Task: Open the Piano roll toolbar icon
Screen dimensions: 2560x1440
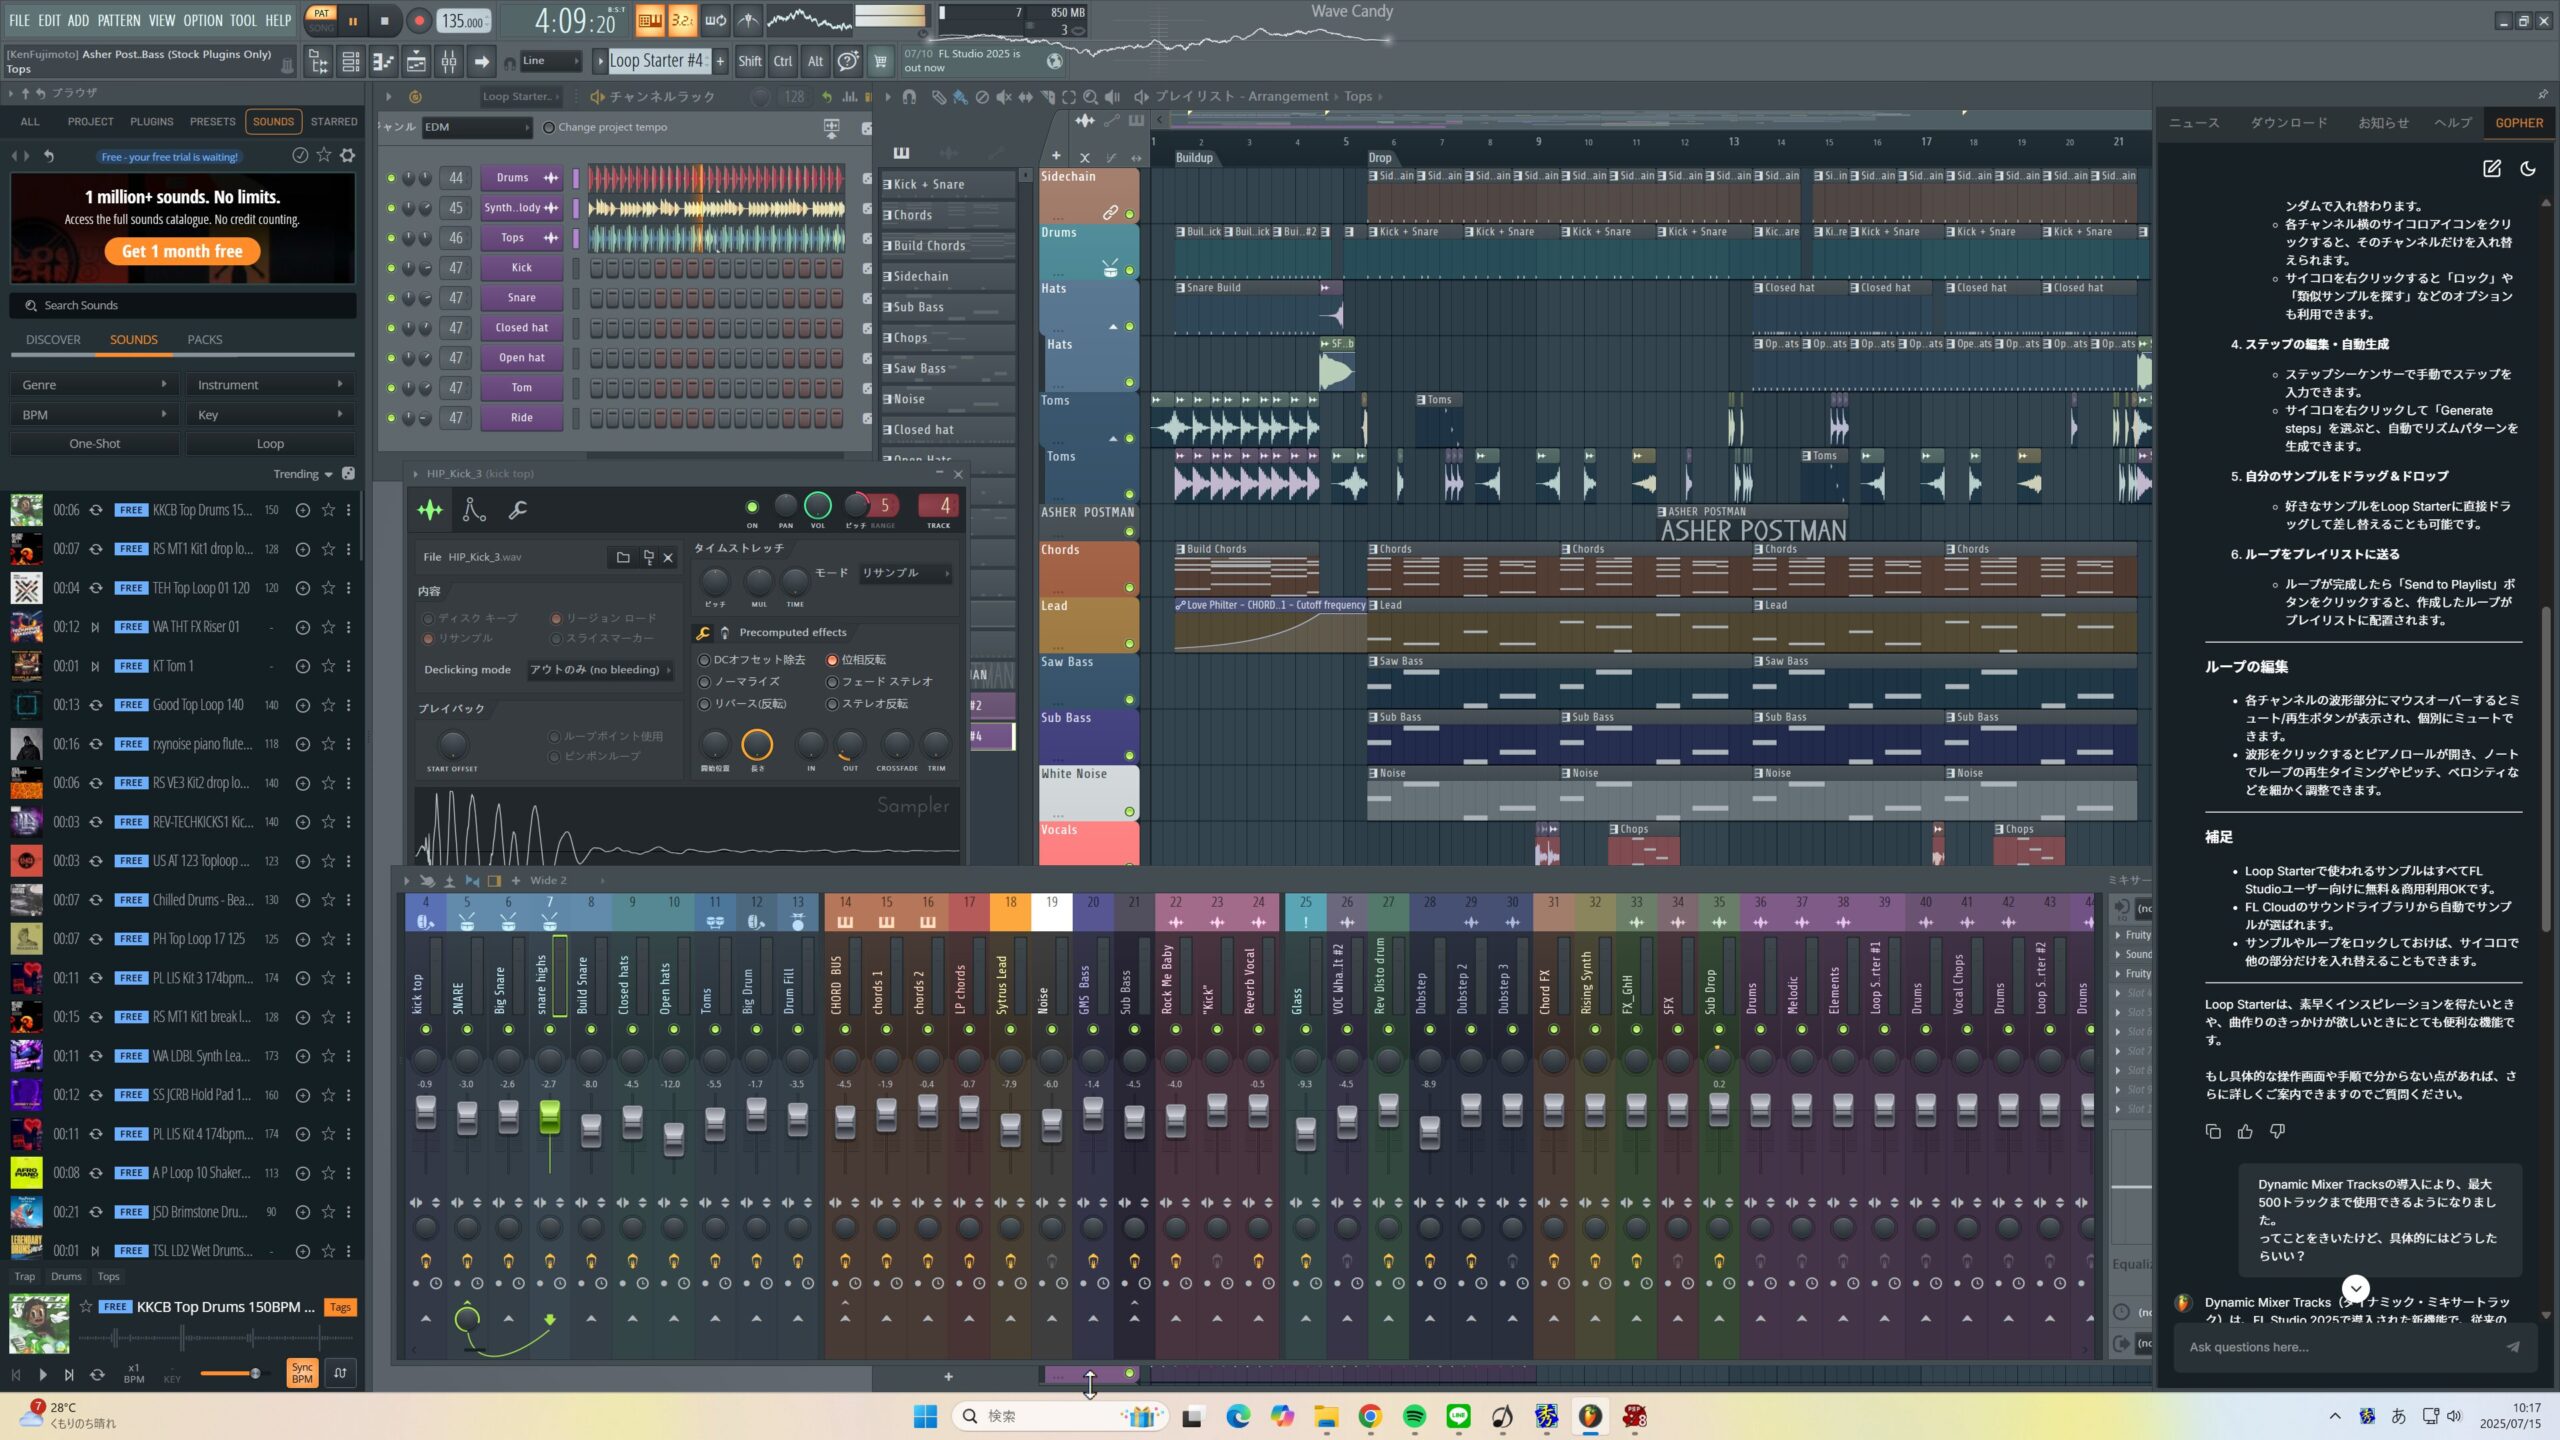Action: tap(383, 62)
